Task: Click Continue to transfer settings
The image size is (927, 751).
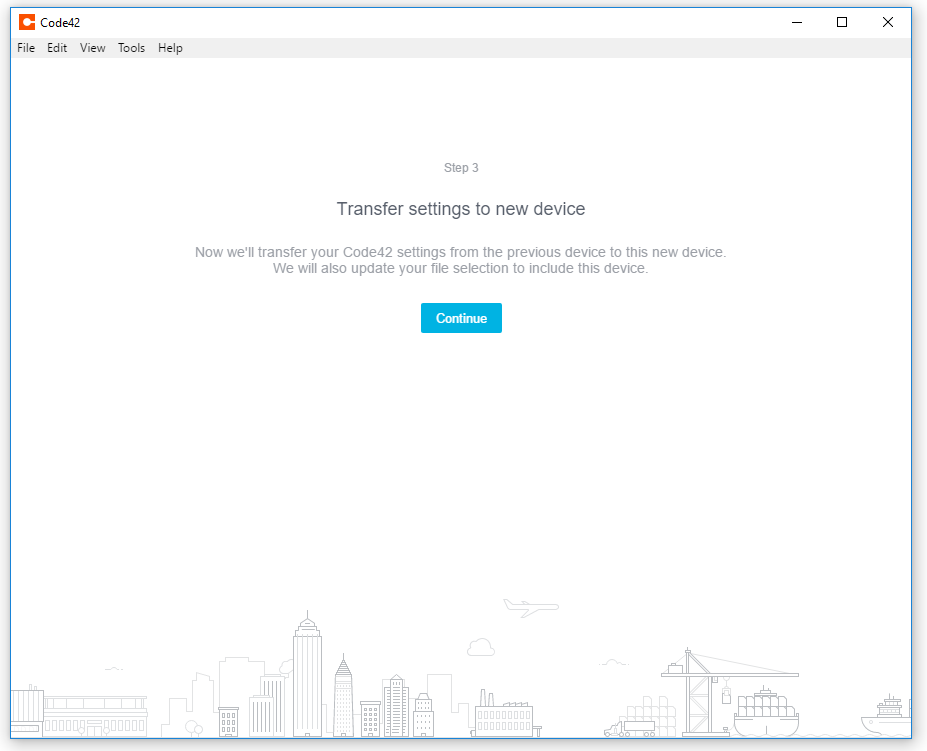Action: point(461,318)
